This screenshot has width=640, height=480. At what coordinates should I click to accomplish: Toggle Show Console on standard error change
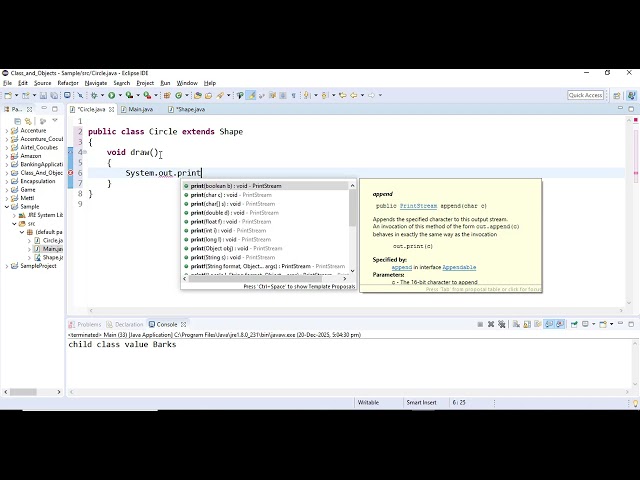560,324
